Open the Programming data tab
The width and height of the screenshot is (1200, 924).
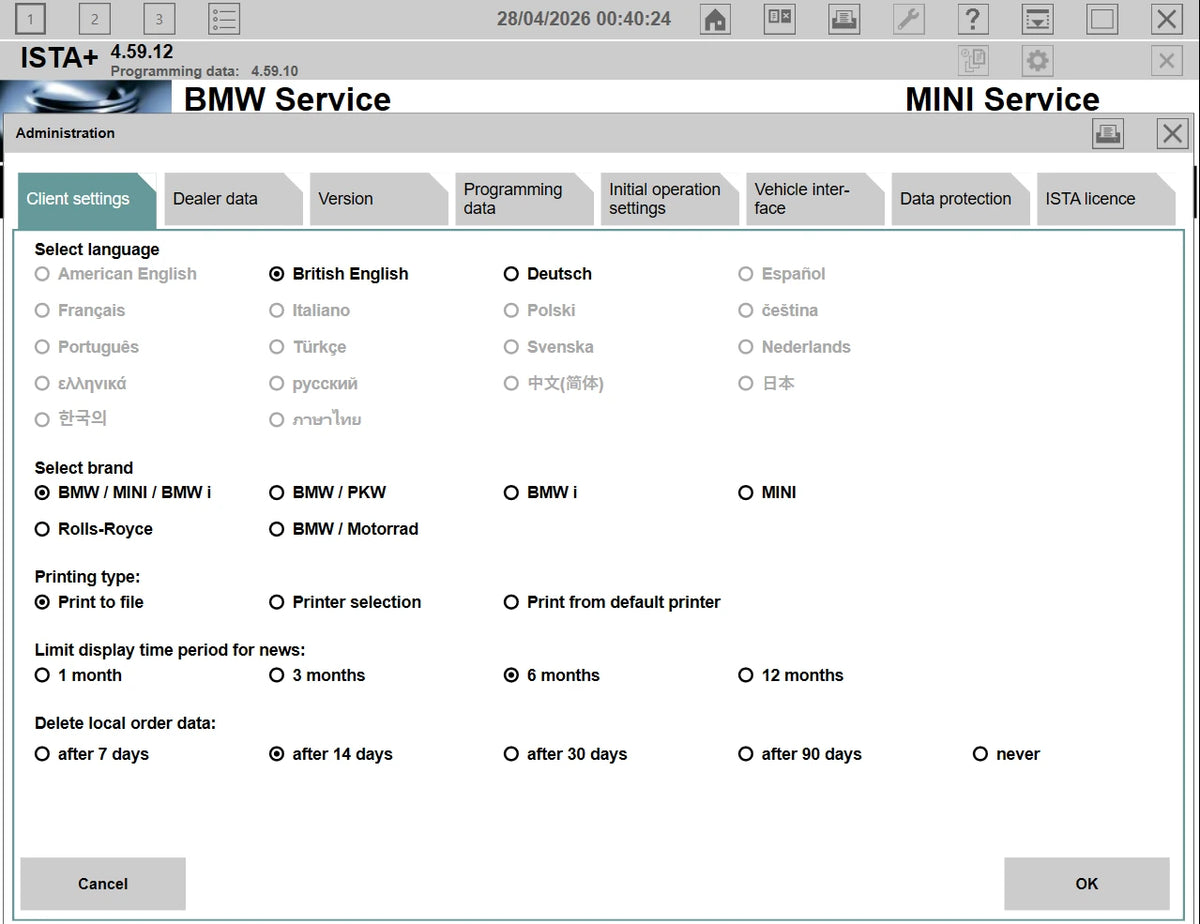coord(524,199)
